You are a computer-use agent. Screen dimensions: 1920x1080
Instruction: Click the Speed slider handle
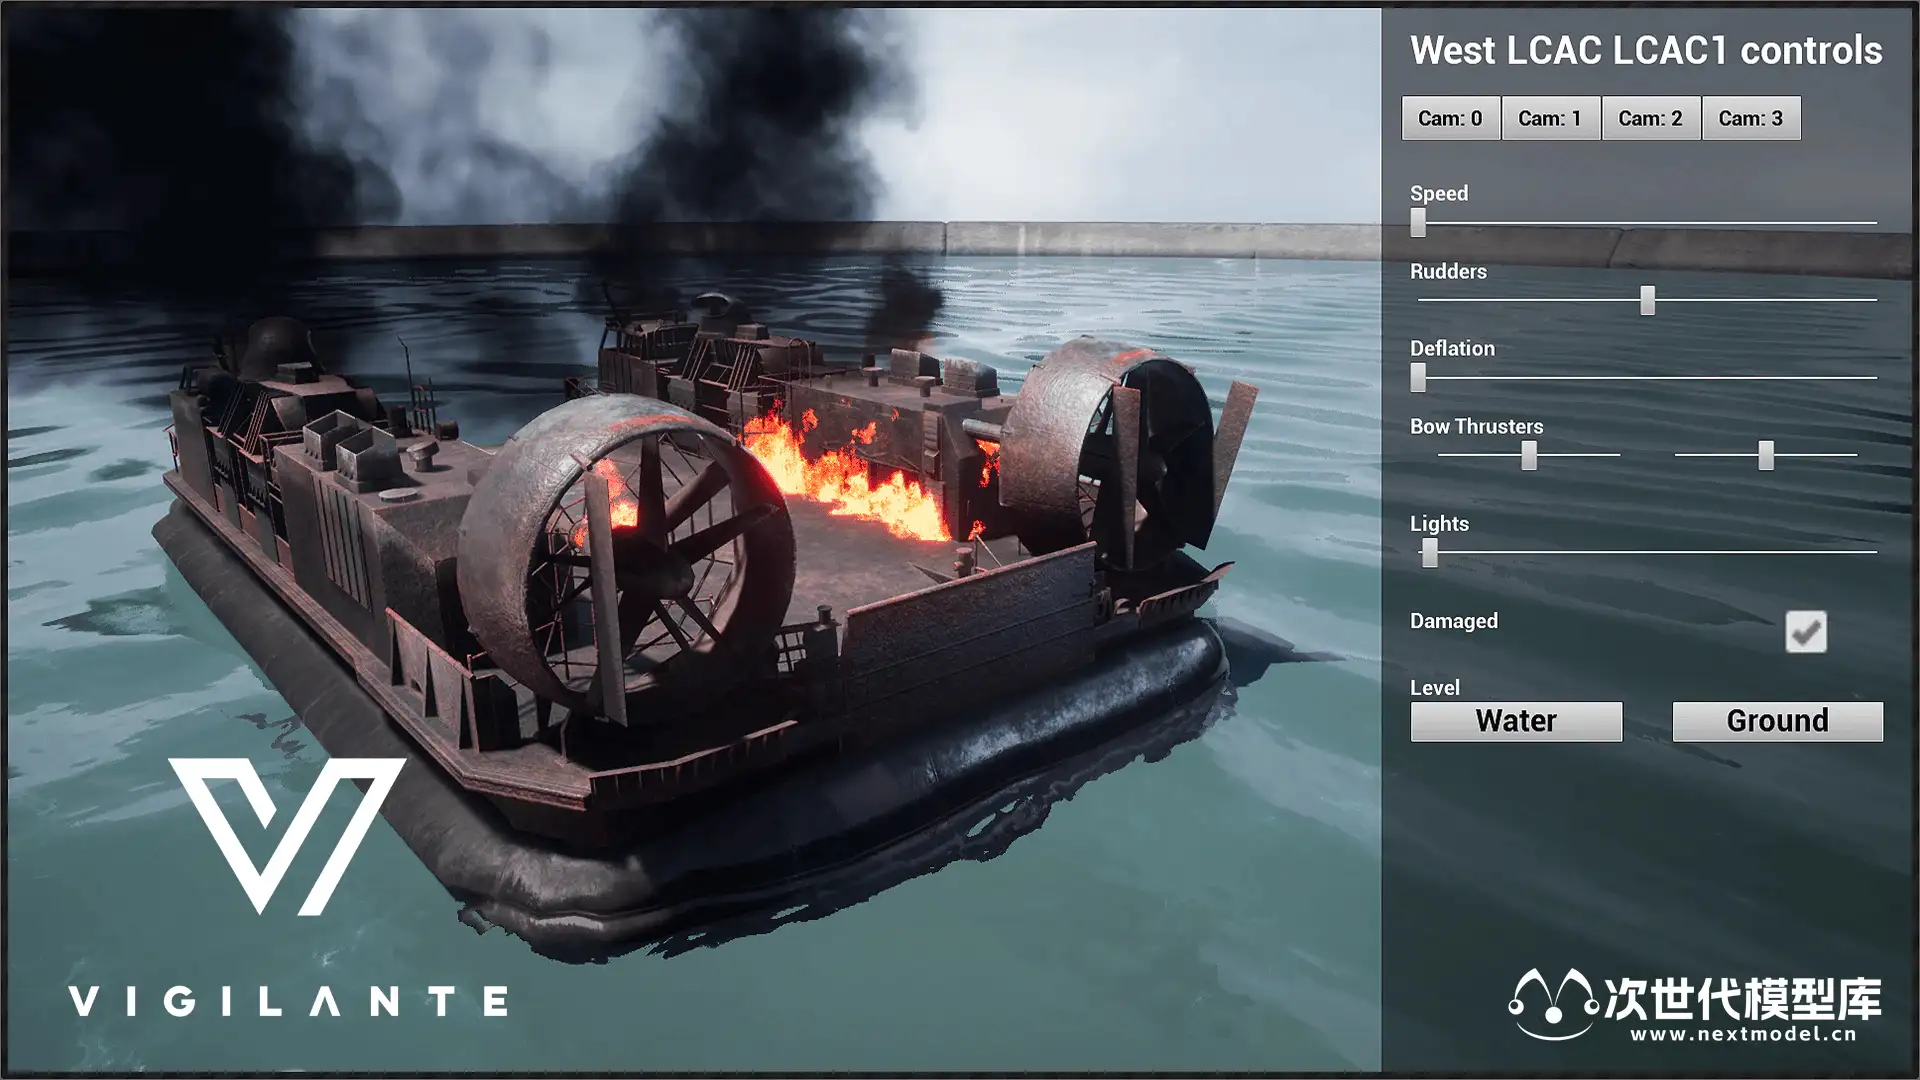click(x=1418, y=222)
